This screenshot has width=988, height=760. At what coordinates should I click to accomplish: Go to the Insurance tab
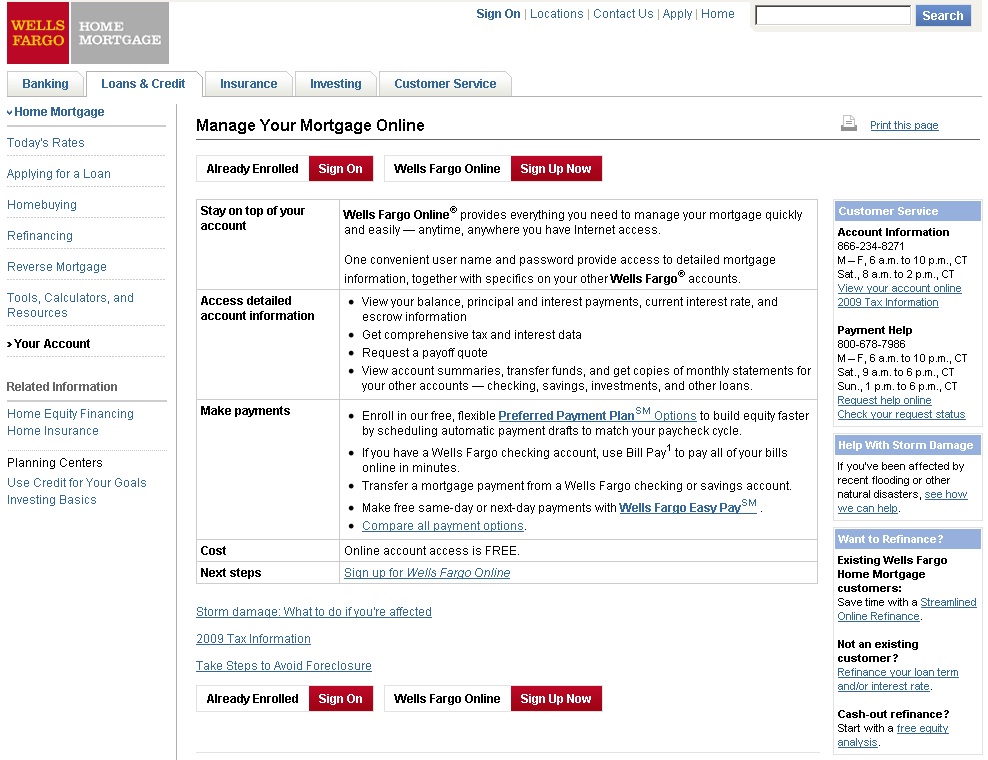248,84
